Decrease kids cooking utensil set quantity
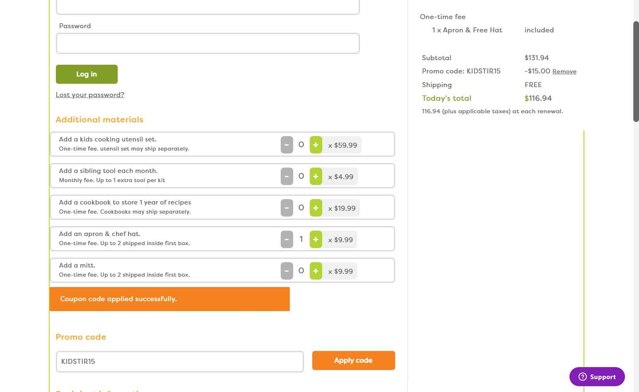 click(x=287, y=145)
